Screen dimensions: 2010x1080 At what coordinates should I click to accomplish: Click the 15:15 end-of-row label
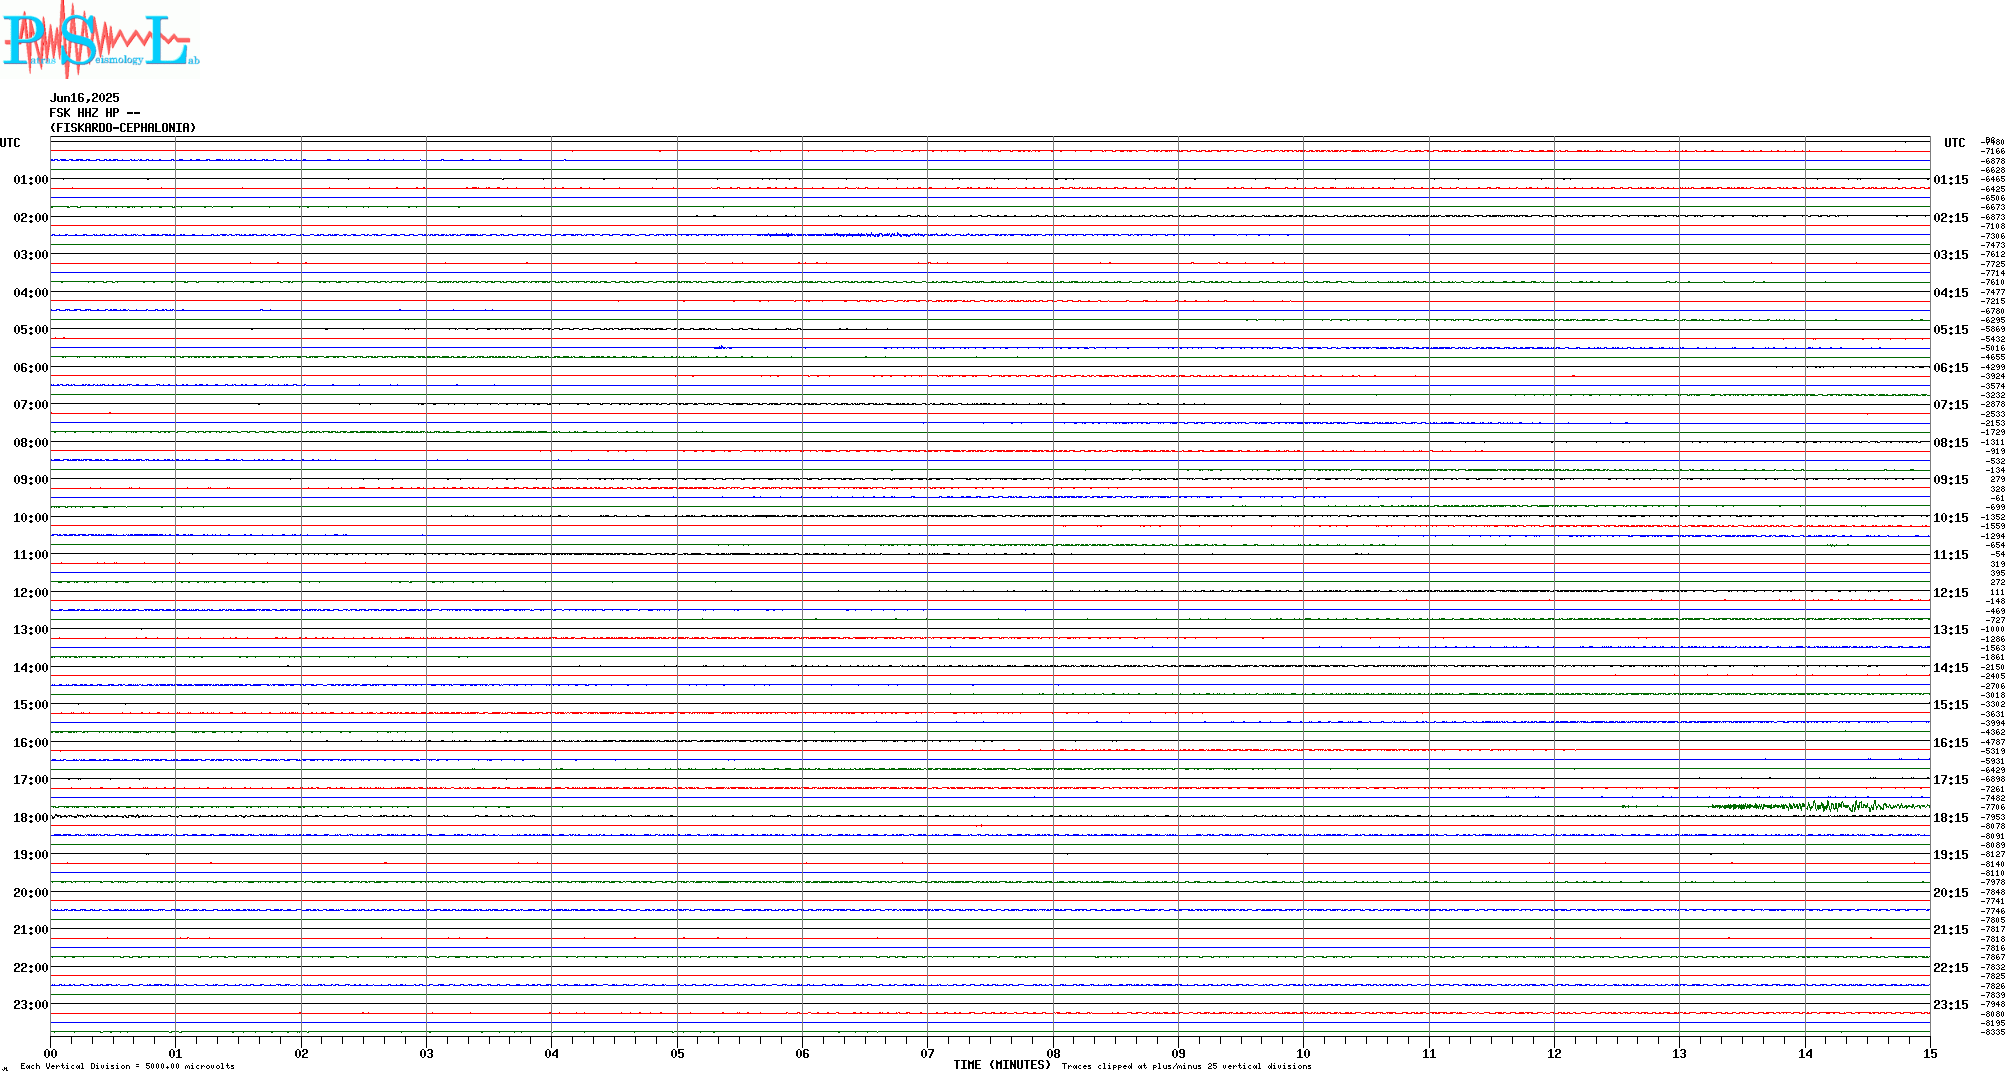[x=1951, y=705]
